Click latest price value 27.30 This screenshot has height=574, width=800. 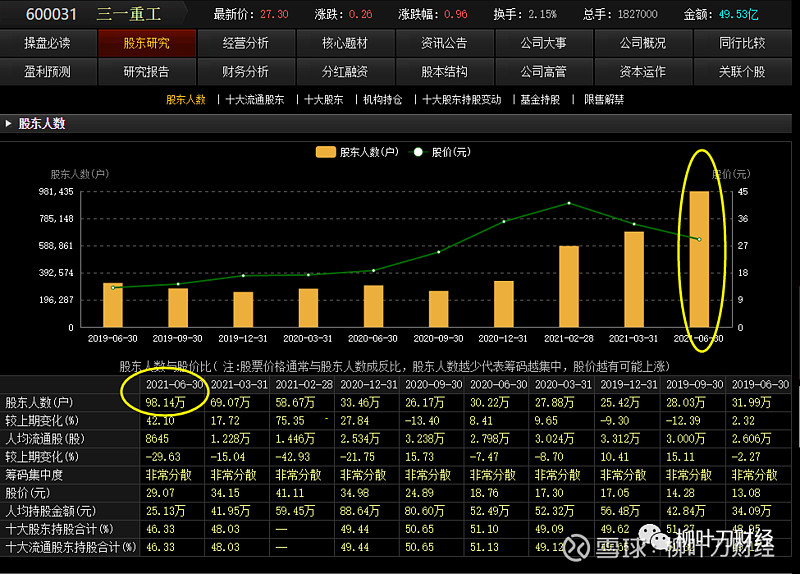[x=274, y=14]
